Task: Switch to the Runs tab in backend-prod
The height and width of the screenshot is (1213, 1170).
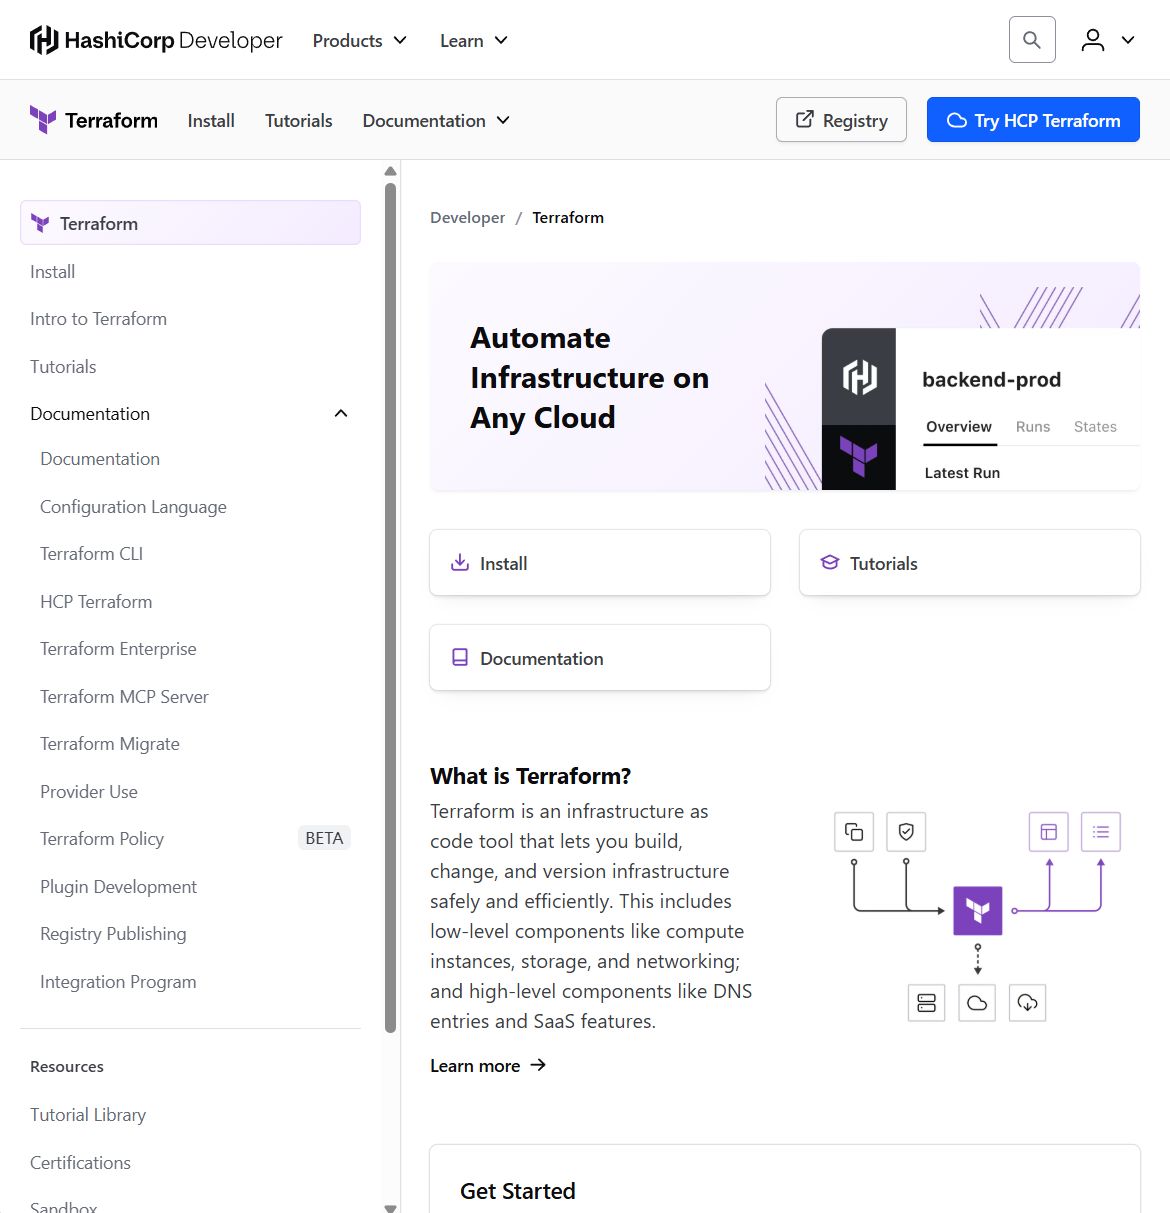Action: coord(1033,427)
